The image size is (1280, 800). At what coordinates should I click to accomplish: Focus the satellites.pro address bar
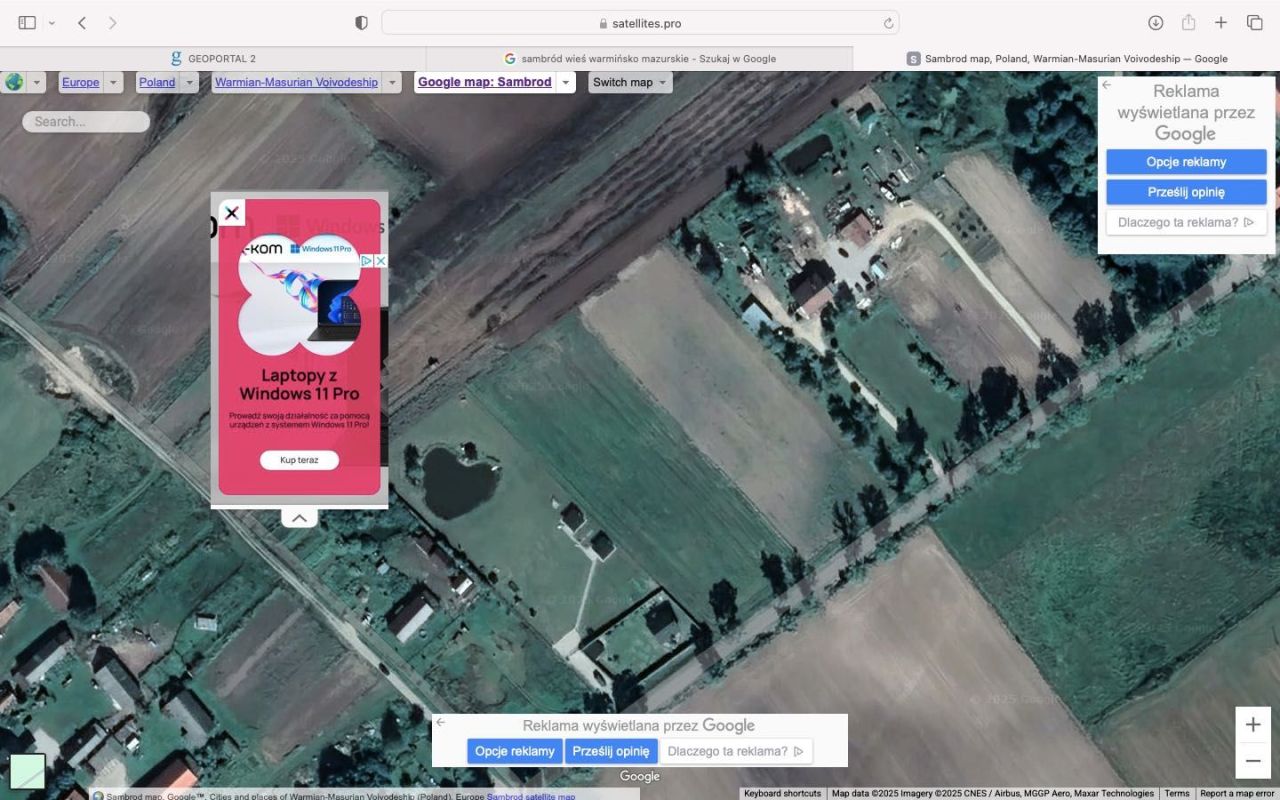(640, 23)
